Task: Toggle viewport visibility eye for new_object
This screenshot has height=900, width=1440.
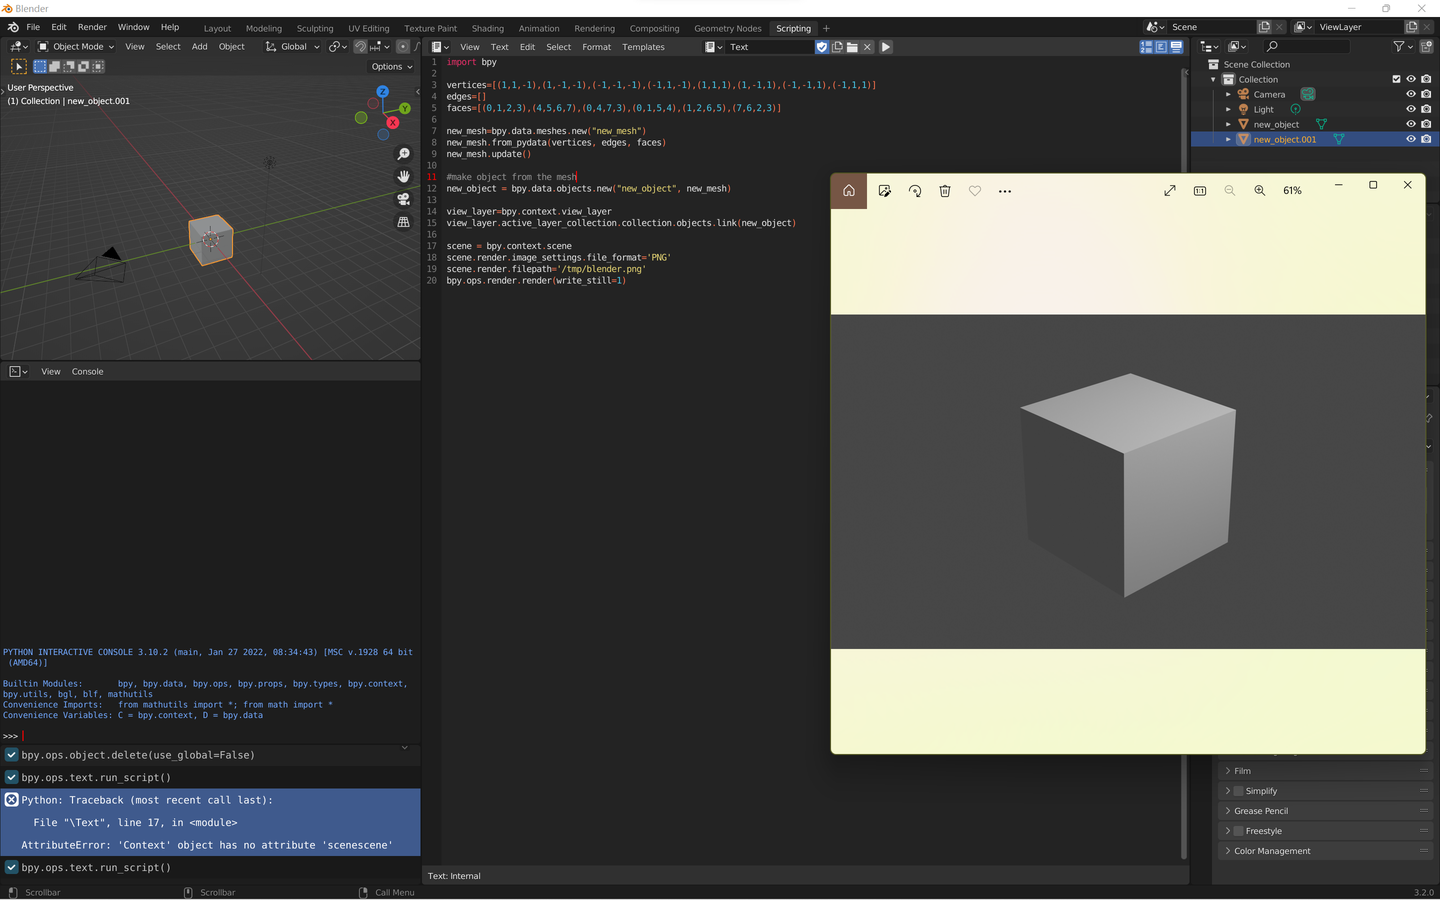Action: coord(1410,124)
